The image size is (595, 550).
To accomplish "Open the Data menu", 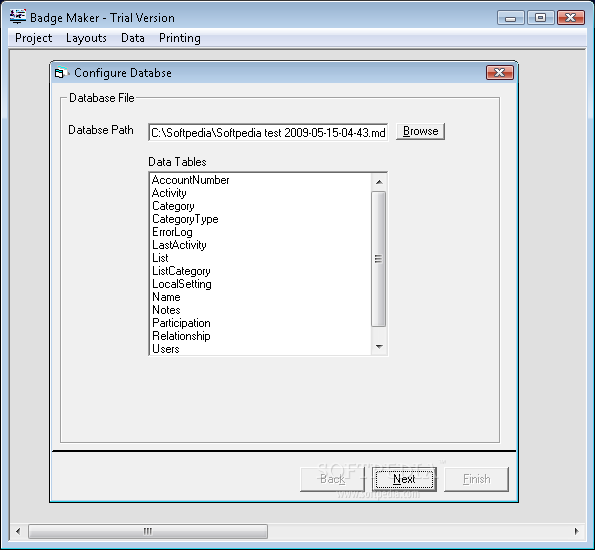I will pos(132,38).
